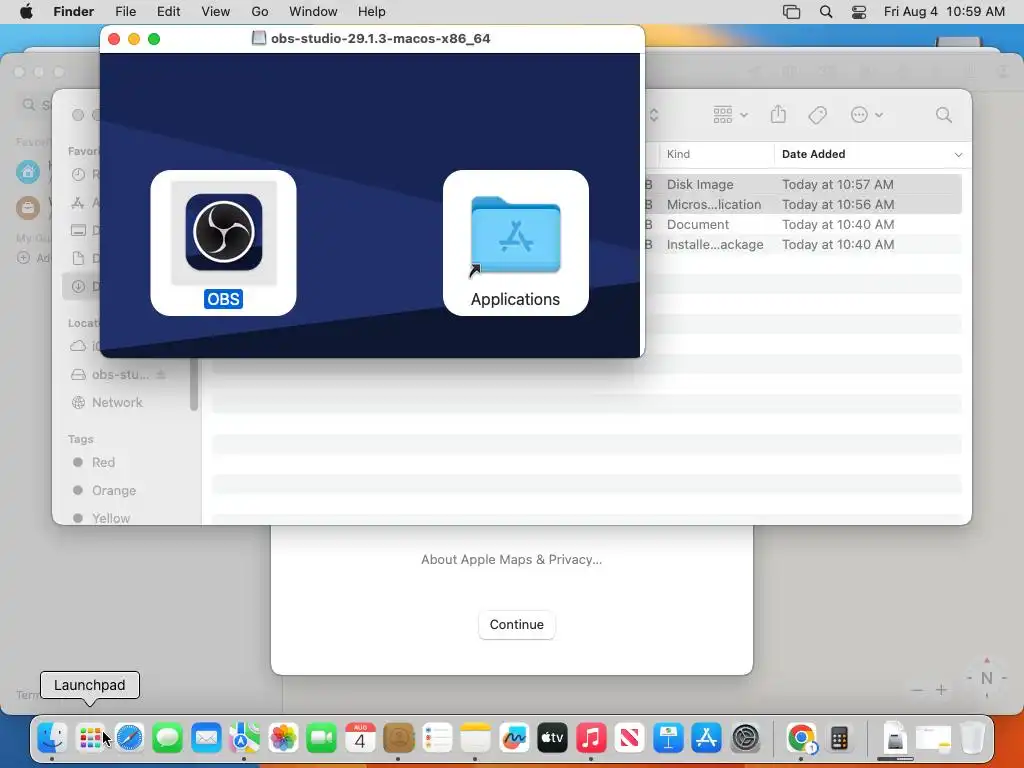The width and height of the screenshot is (1024, 768).
Task: Open Contacts from the Dock
Action: coord(398,738)
